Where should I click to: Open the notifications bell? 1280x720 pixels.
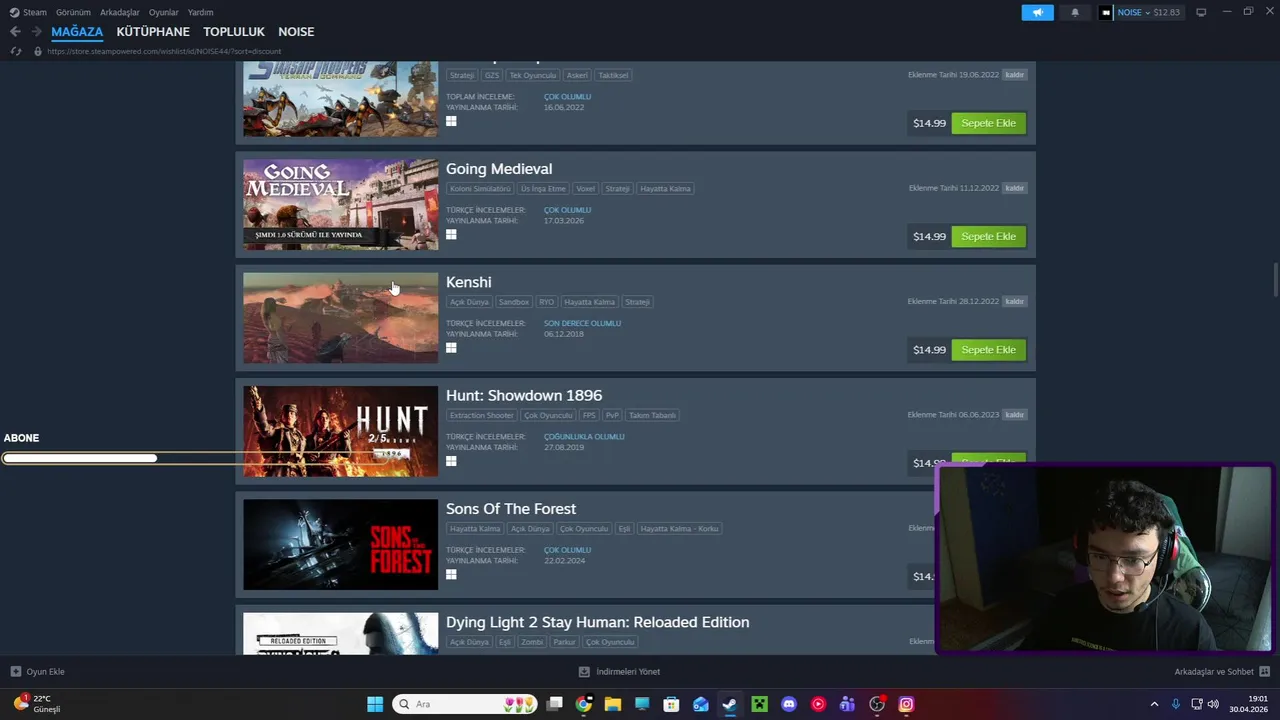(1075, 12)
